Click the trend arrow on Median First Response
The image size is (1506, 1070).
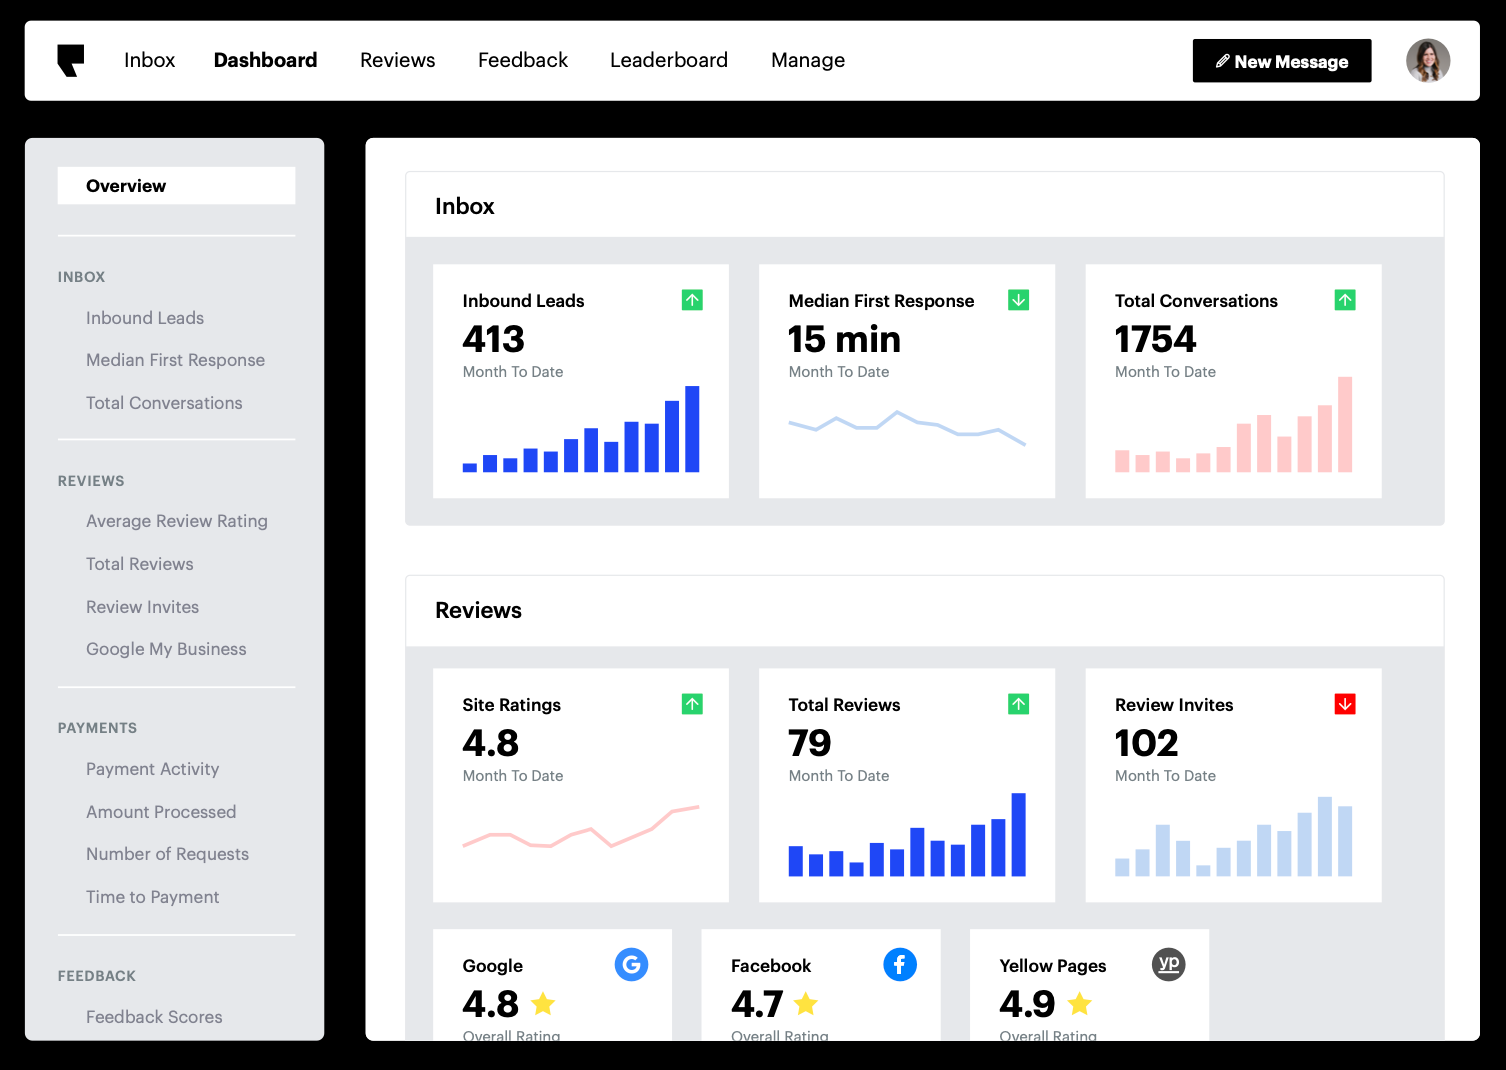pos(1018,299)
